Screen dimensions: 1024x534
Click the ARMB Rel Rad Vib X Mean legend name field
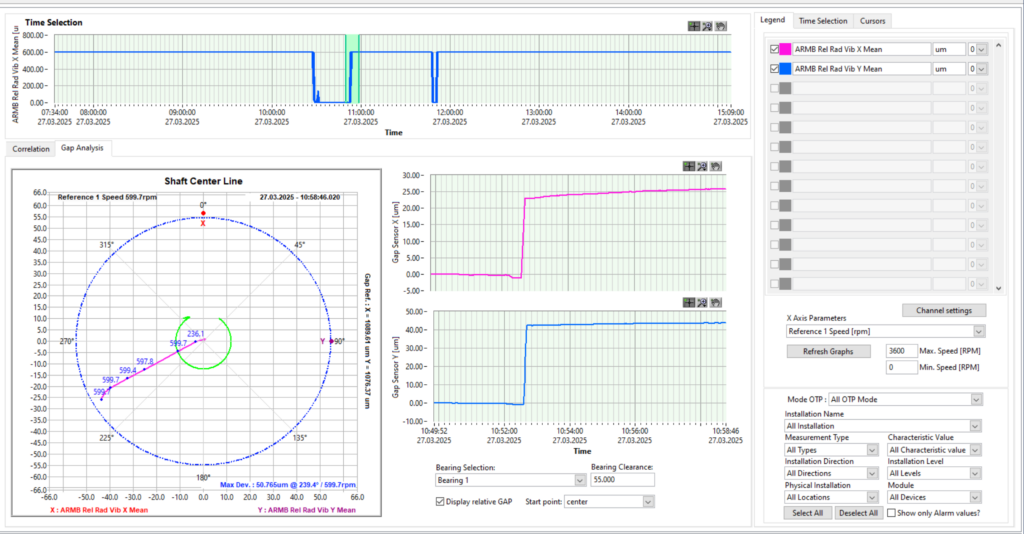[861, 49]
